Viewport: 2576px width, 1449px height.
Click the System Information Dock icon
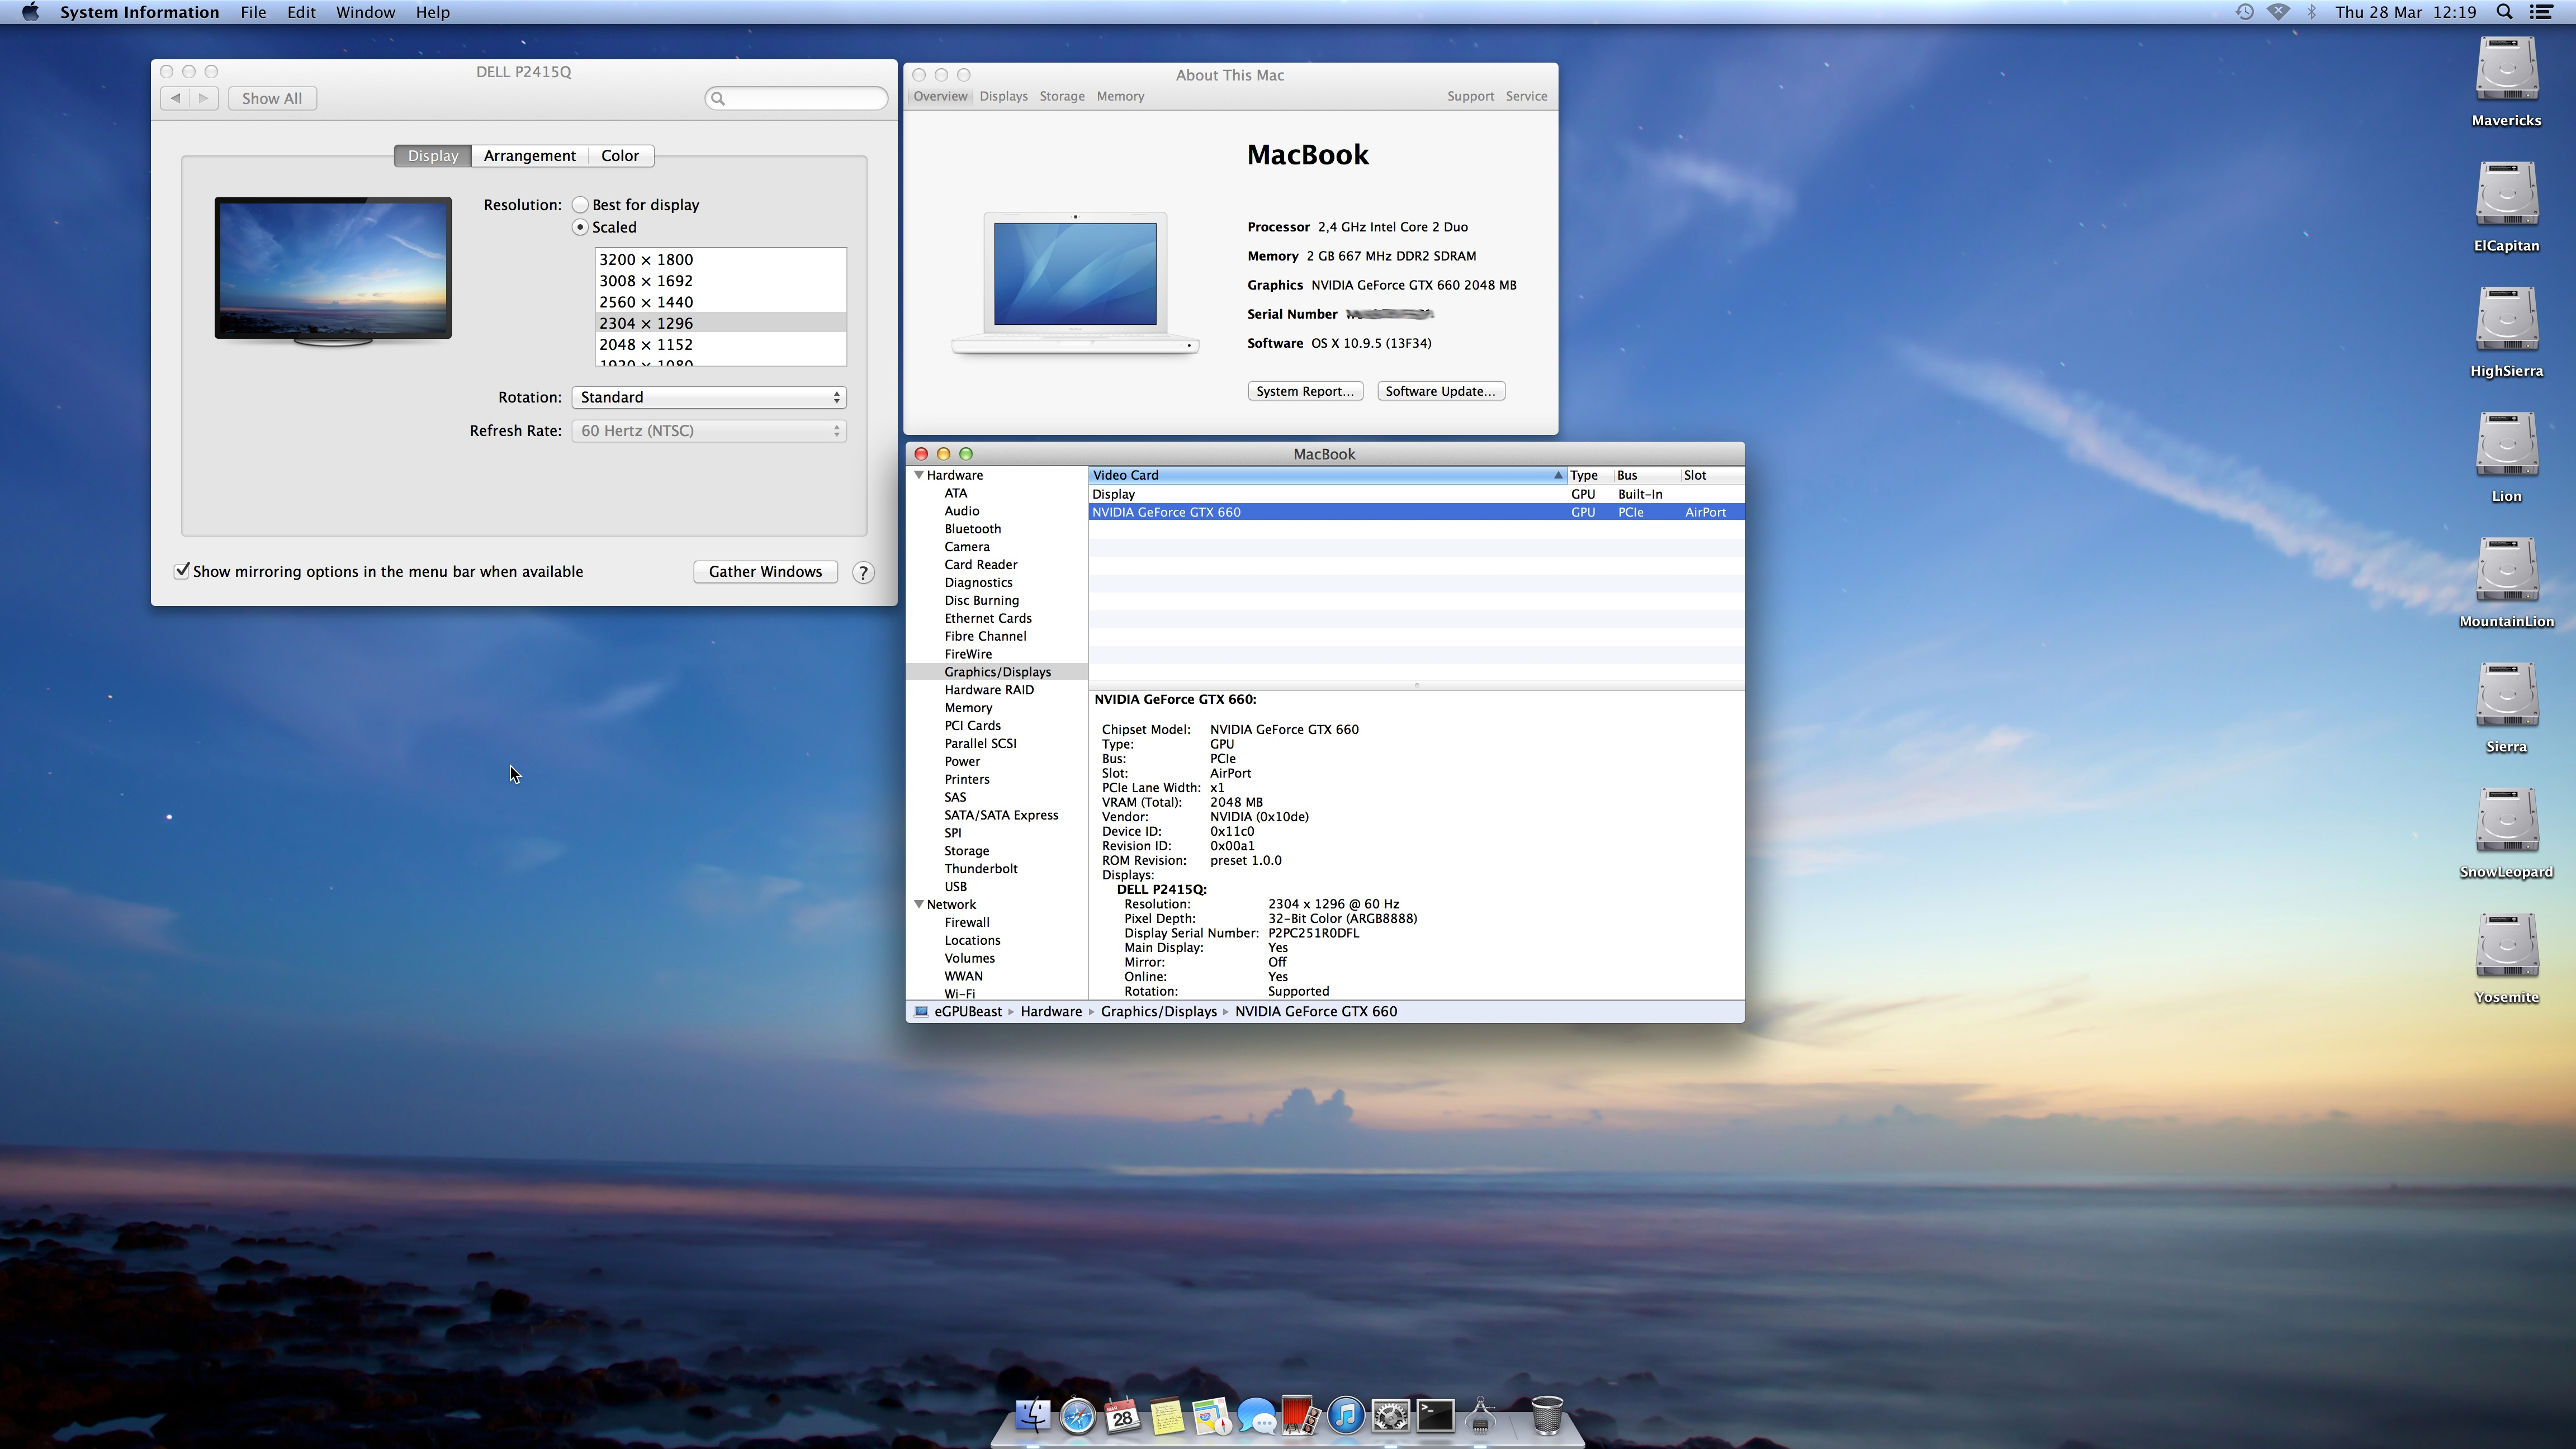coord(1481,1416)
